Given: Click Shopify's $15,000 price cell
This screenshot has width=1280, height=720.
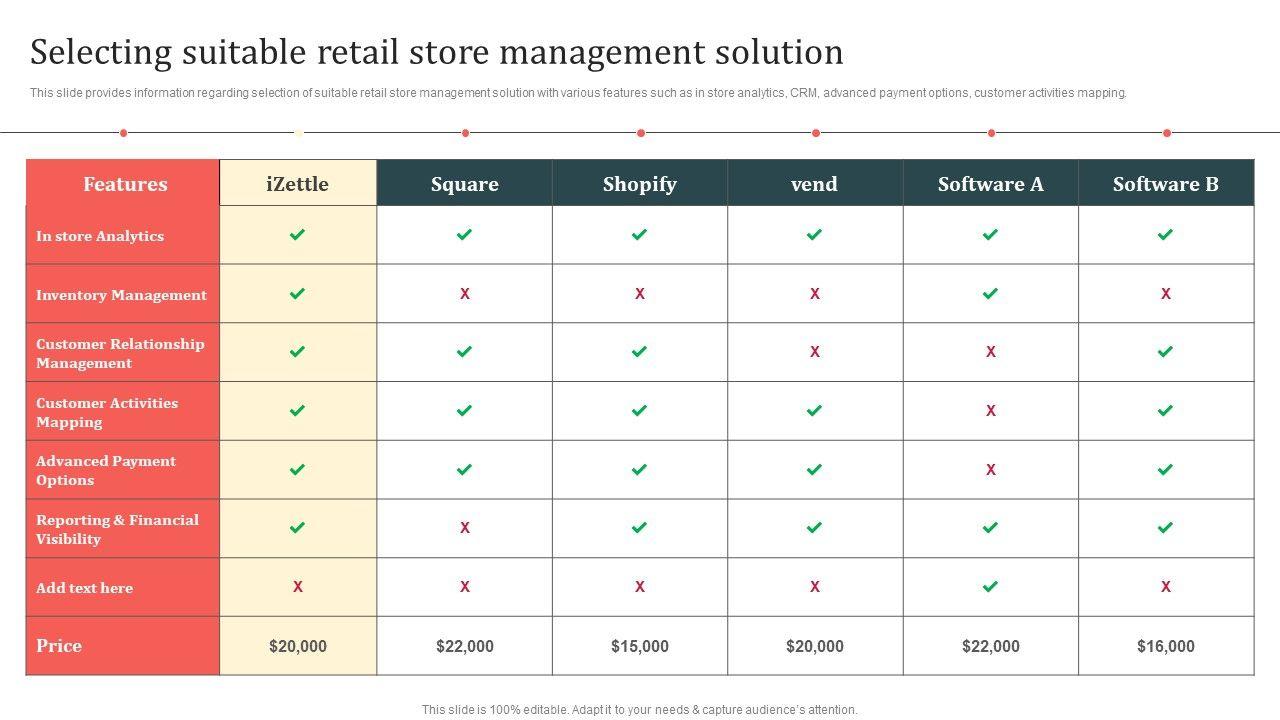Looking at the screenshot, I should tap(640, 646).
